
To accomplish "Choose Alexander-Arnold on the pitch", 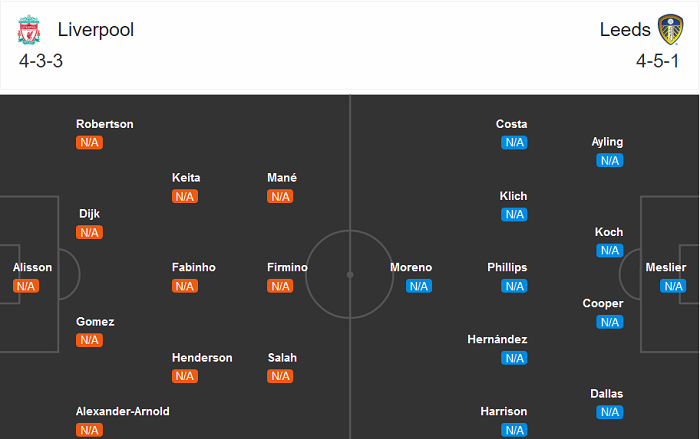I will 123,412.
